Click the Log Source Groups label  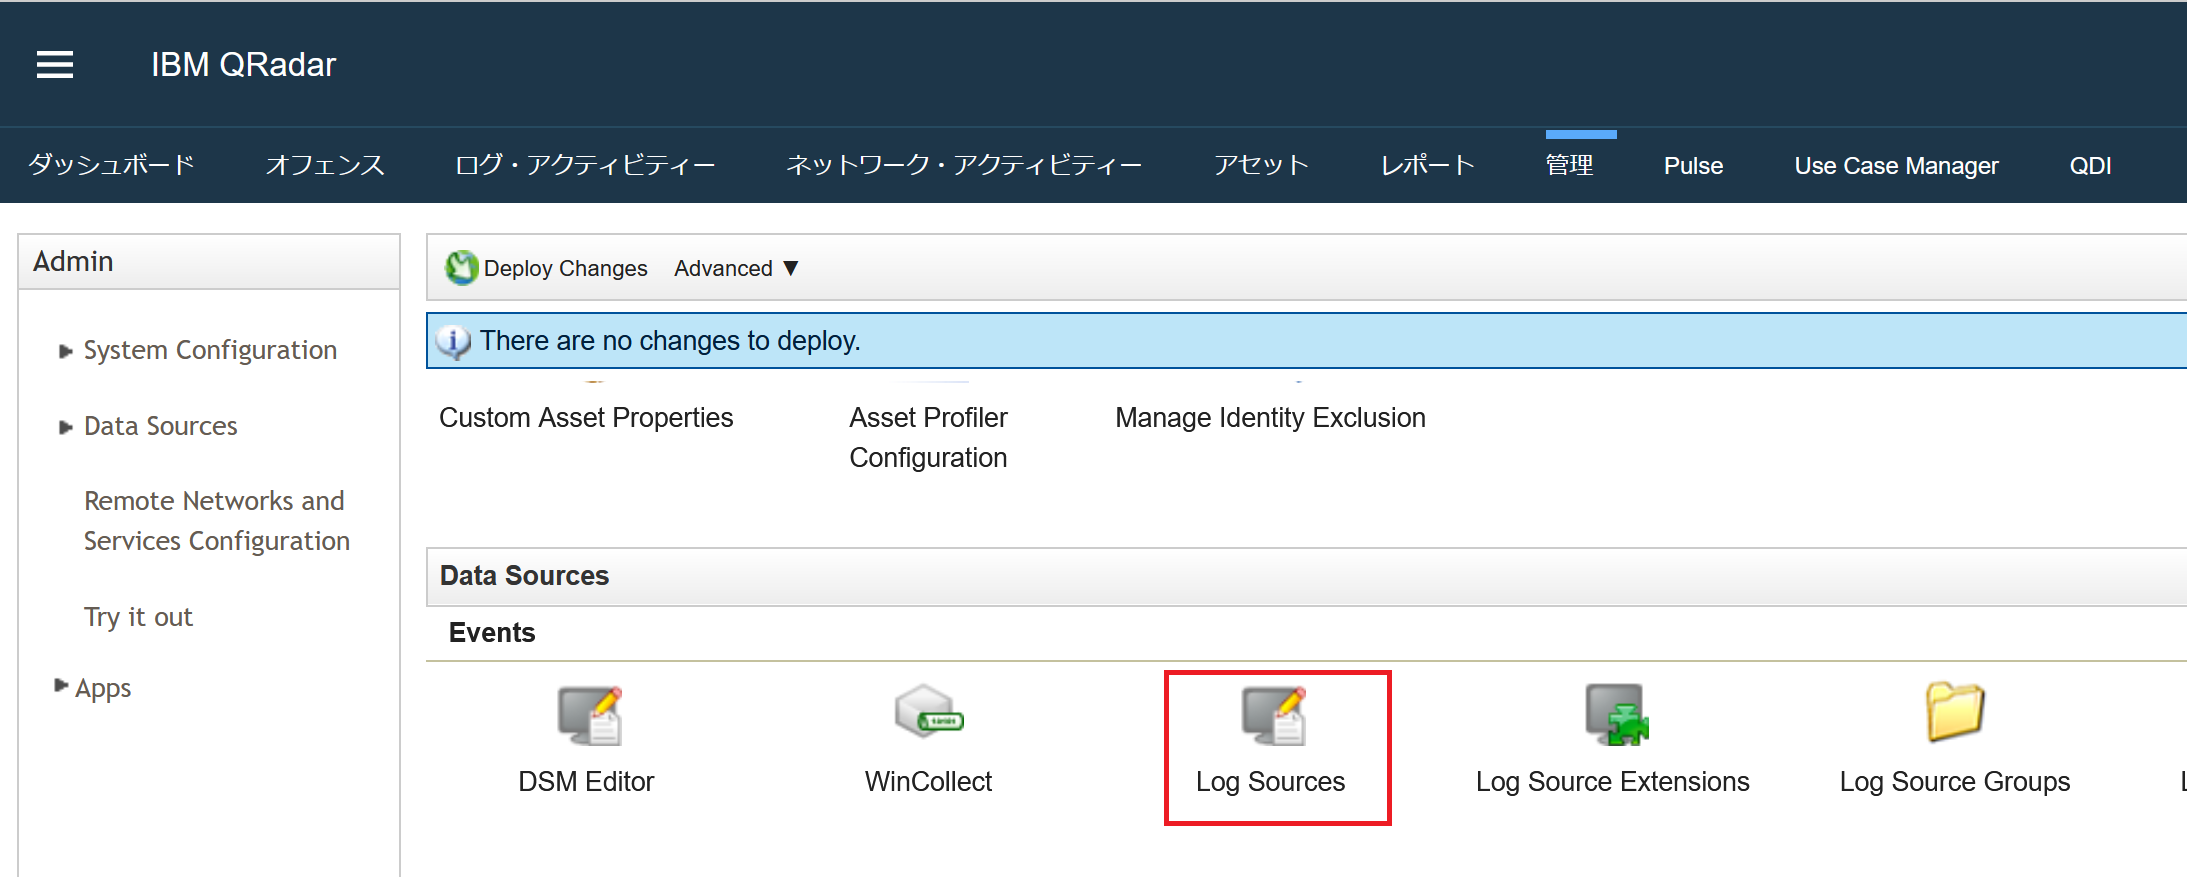[1955, 782]
